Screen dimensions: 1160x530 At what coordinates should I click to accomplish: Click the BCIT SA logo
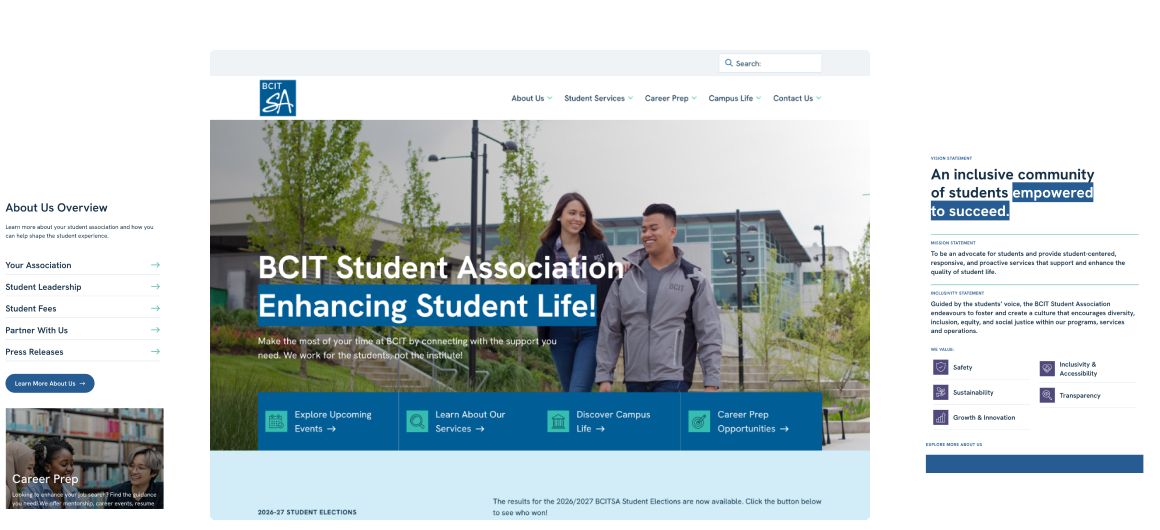277,98
